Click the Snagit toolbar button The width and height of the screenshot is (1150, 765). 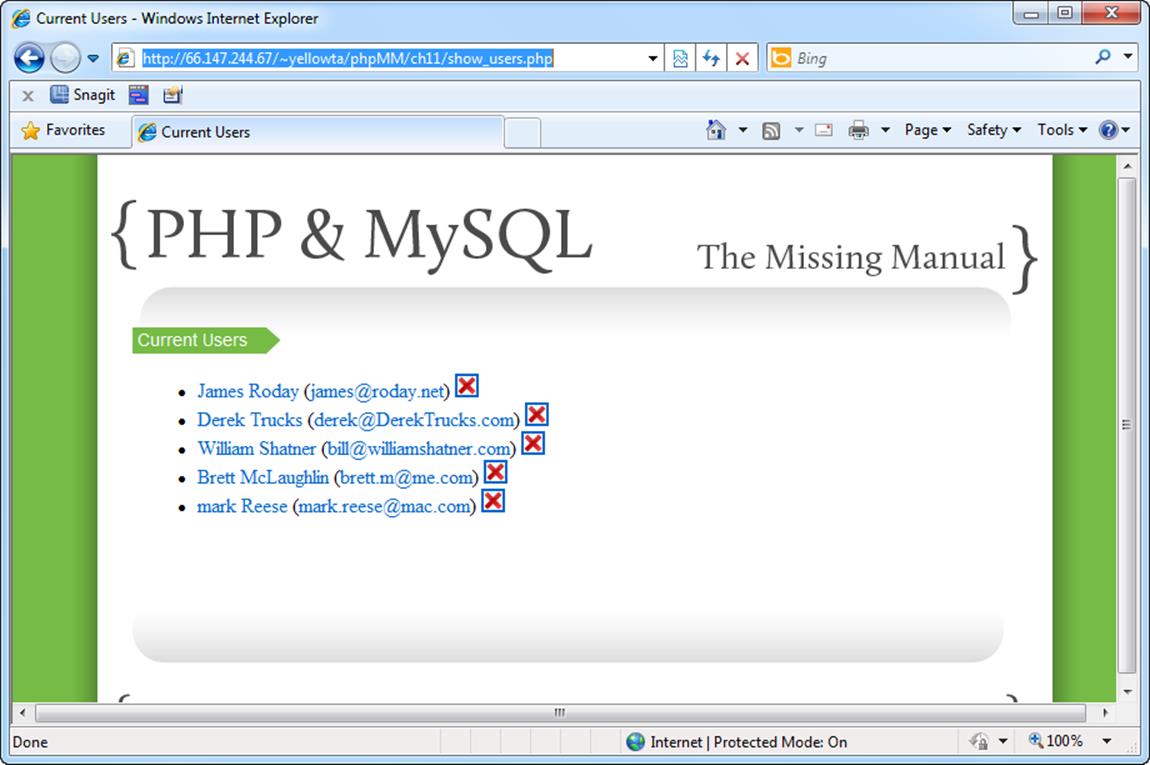[x=82, y=95]
